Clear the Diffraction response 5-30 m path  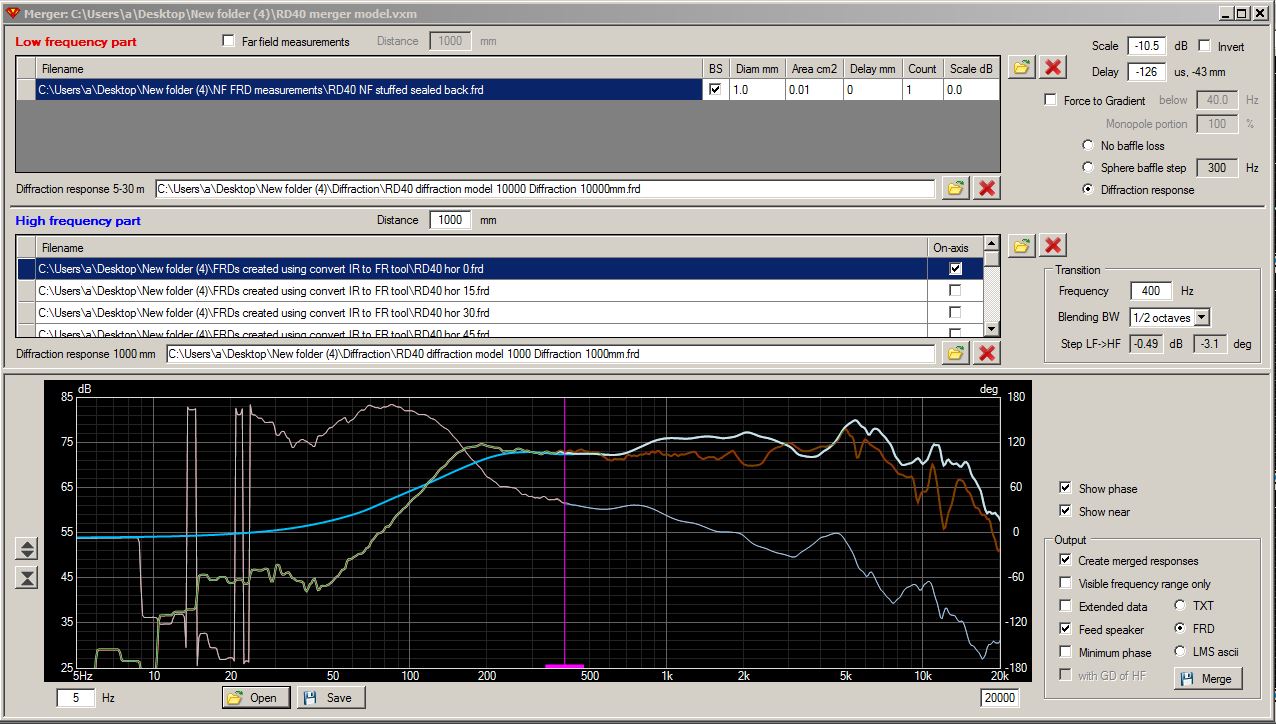[986, 188]
